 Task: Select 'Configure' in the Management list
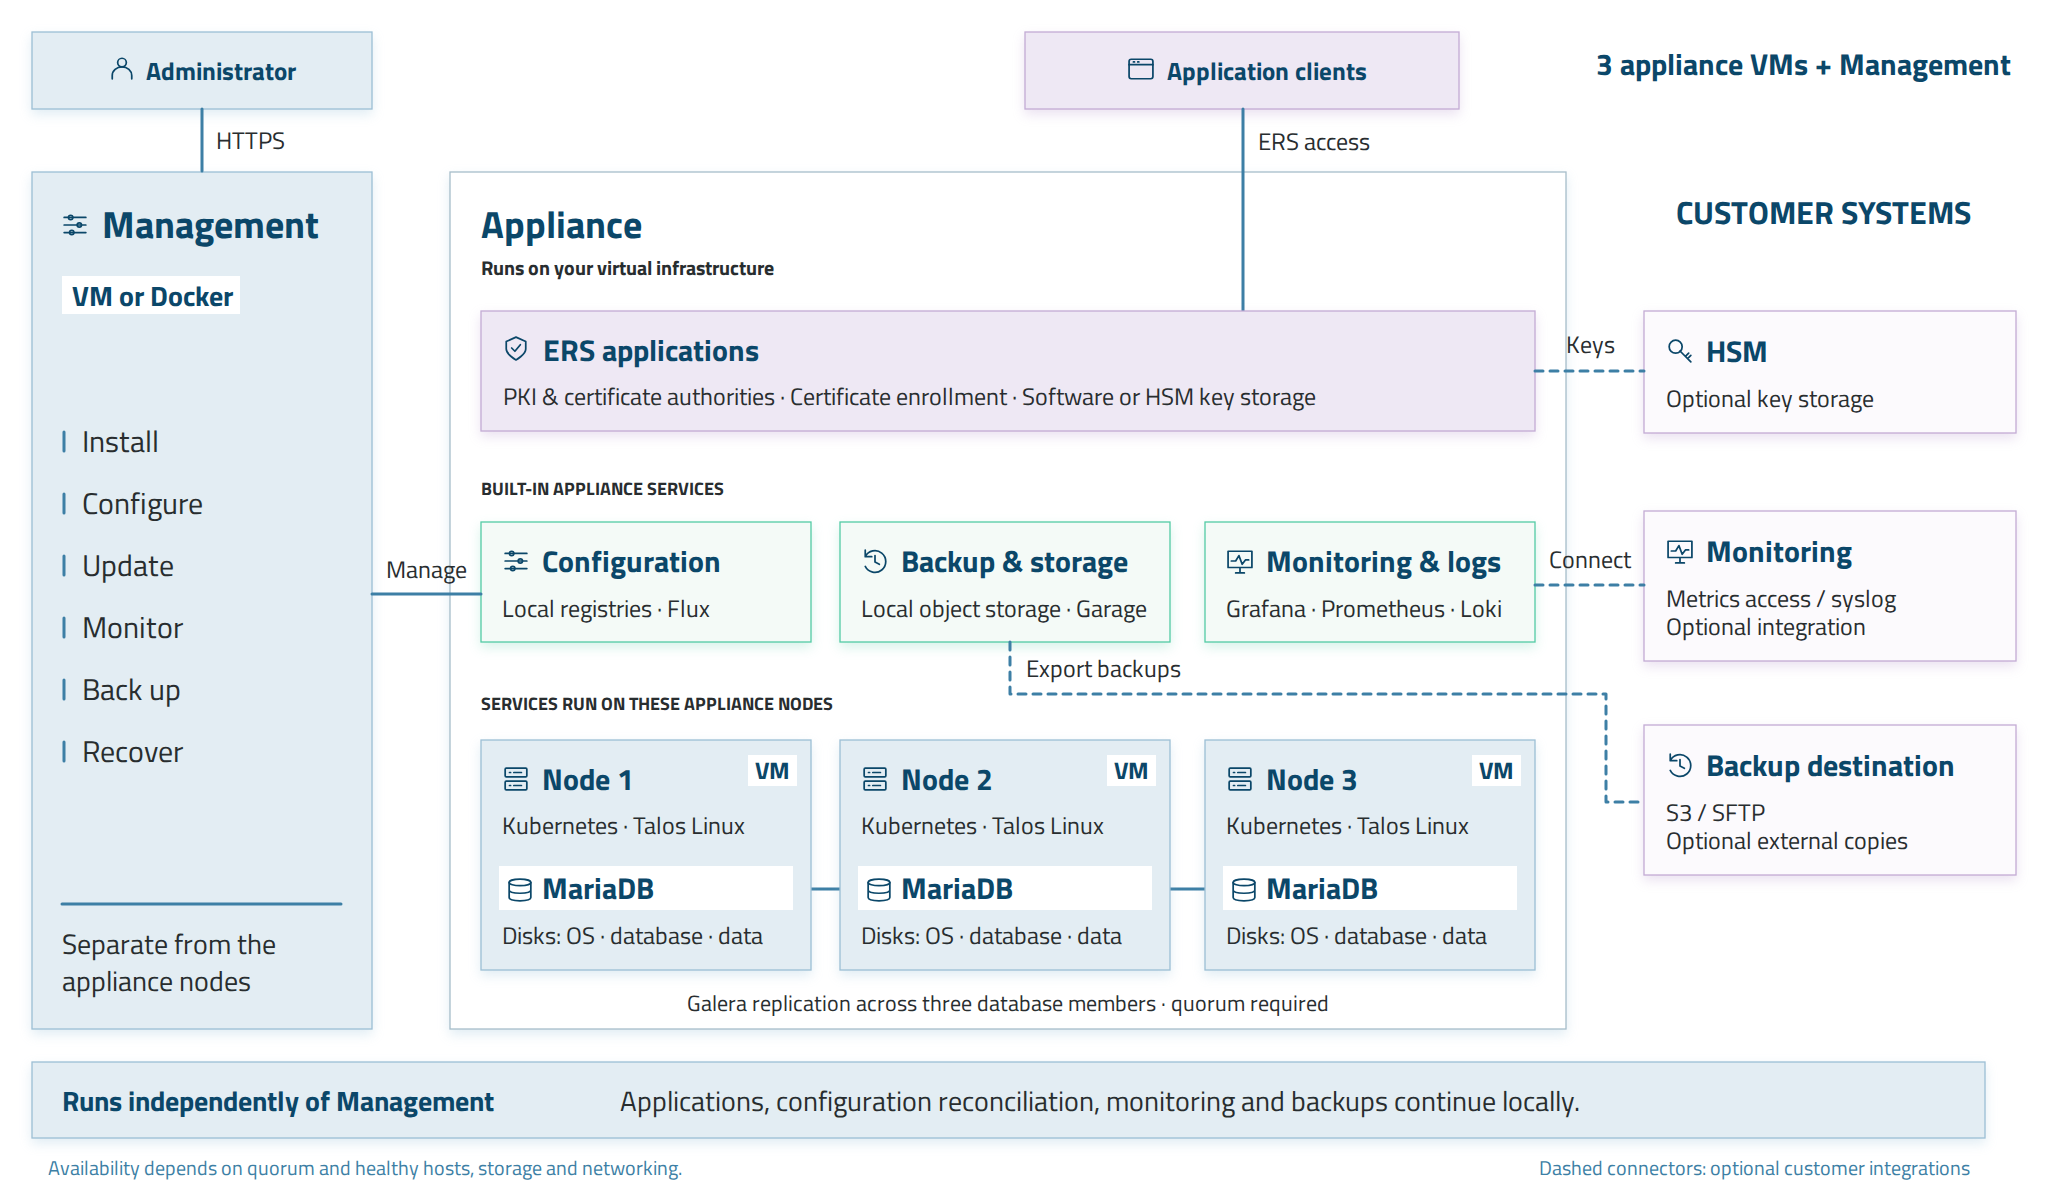pyautogui.click(x=142, y=504)
